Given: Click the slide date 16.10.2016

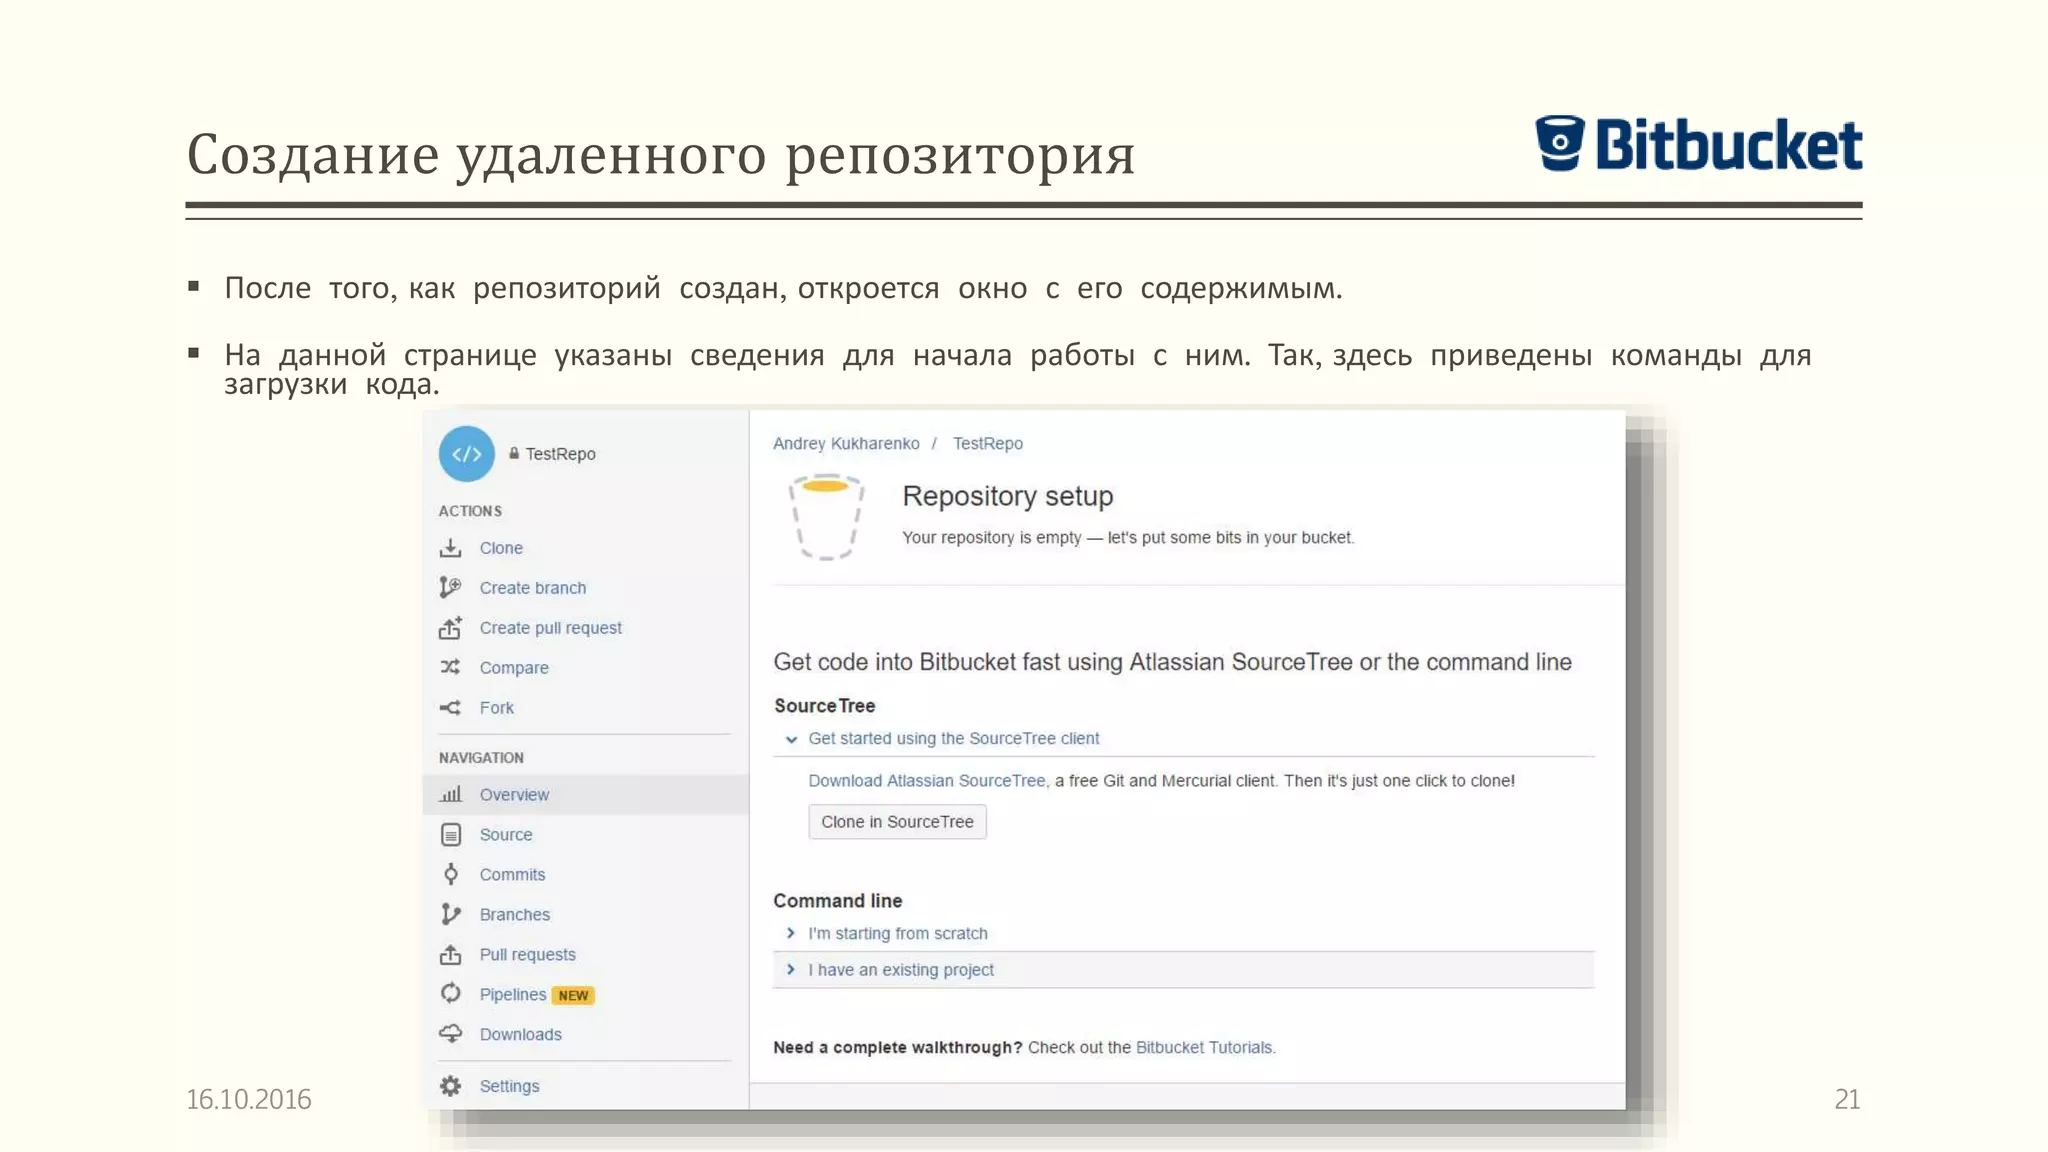Looking at the screenshot, I should 249,1099.
